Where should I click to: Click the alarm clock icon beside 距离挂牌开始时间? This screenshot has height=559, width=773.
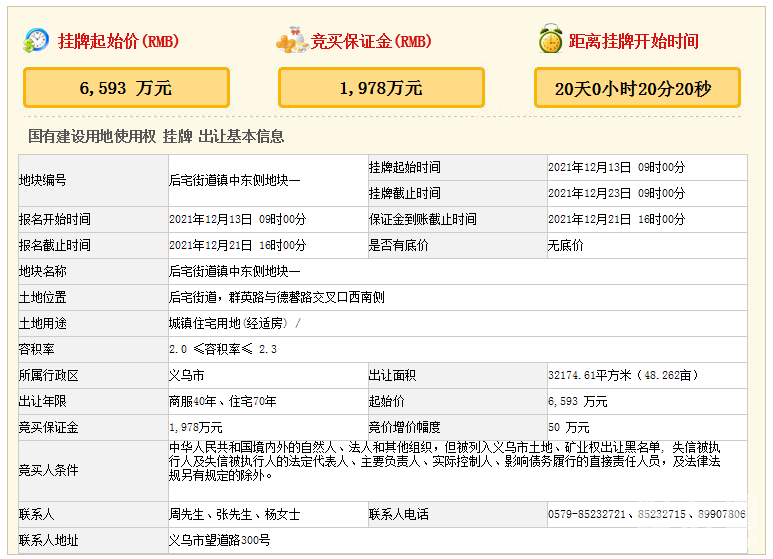550,41
